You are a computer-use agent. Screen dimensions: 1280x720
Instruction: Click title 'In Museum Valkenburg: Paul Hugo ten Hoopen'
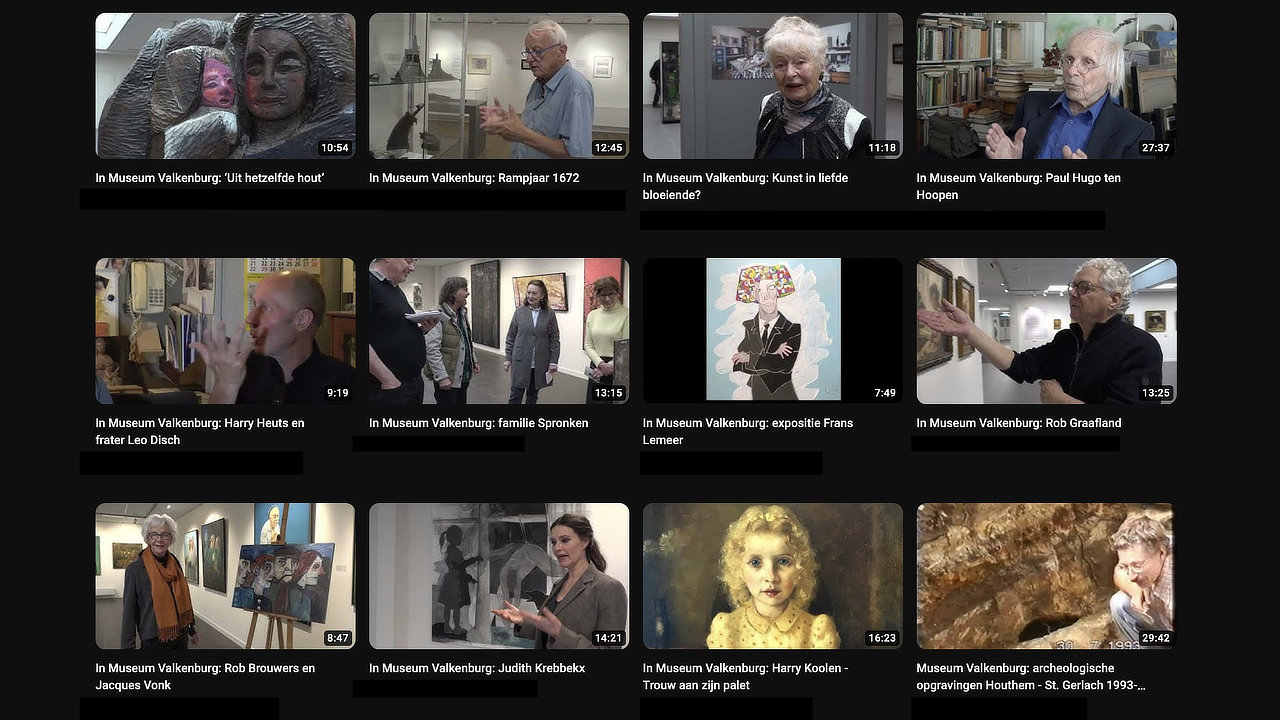point(1019,186)
